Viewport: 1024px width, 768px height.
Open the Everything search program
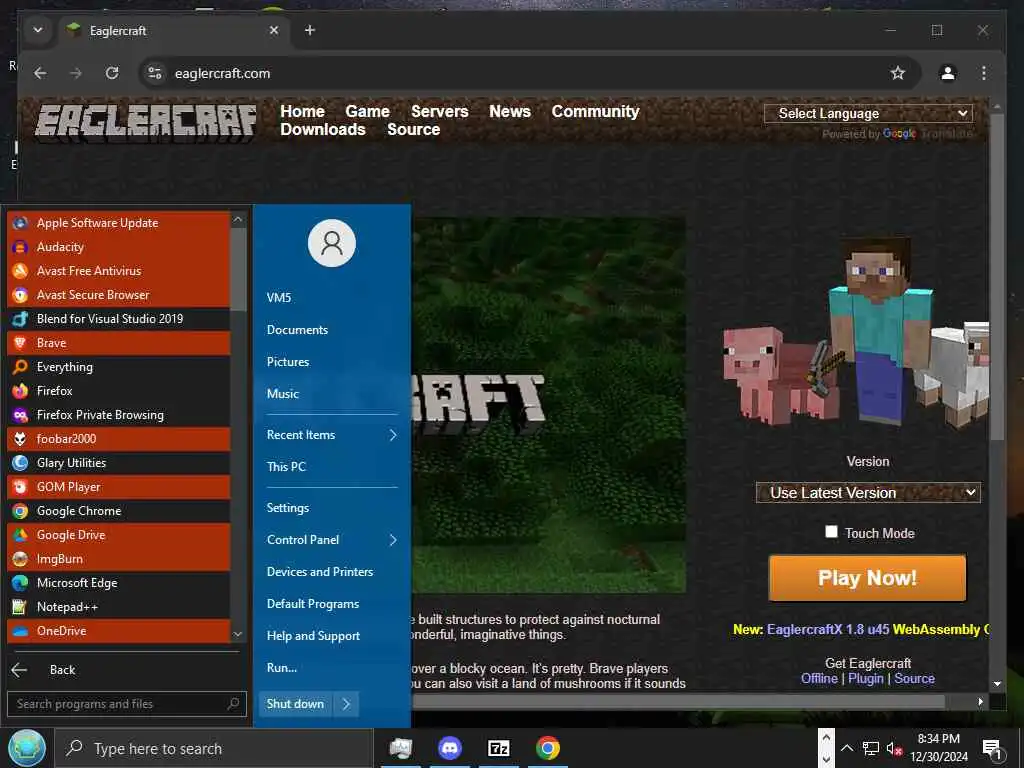tap(118, 367)
